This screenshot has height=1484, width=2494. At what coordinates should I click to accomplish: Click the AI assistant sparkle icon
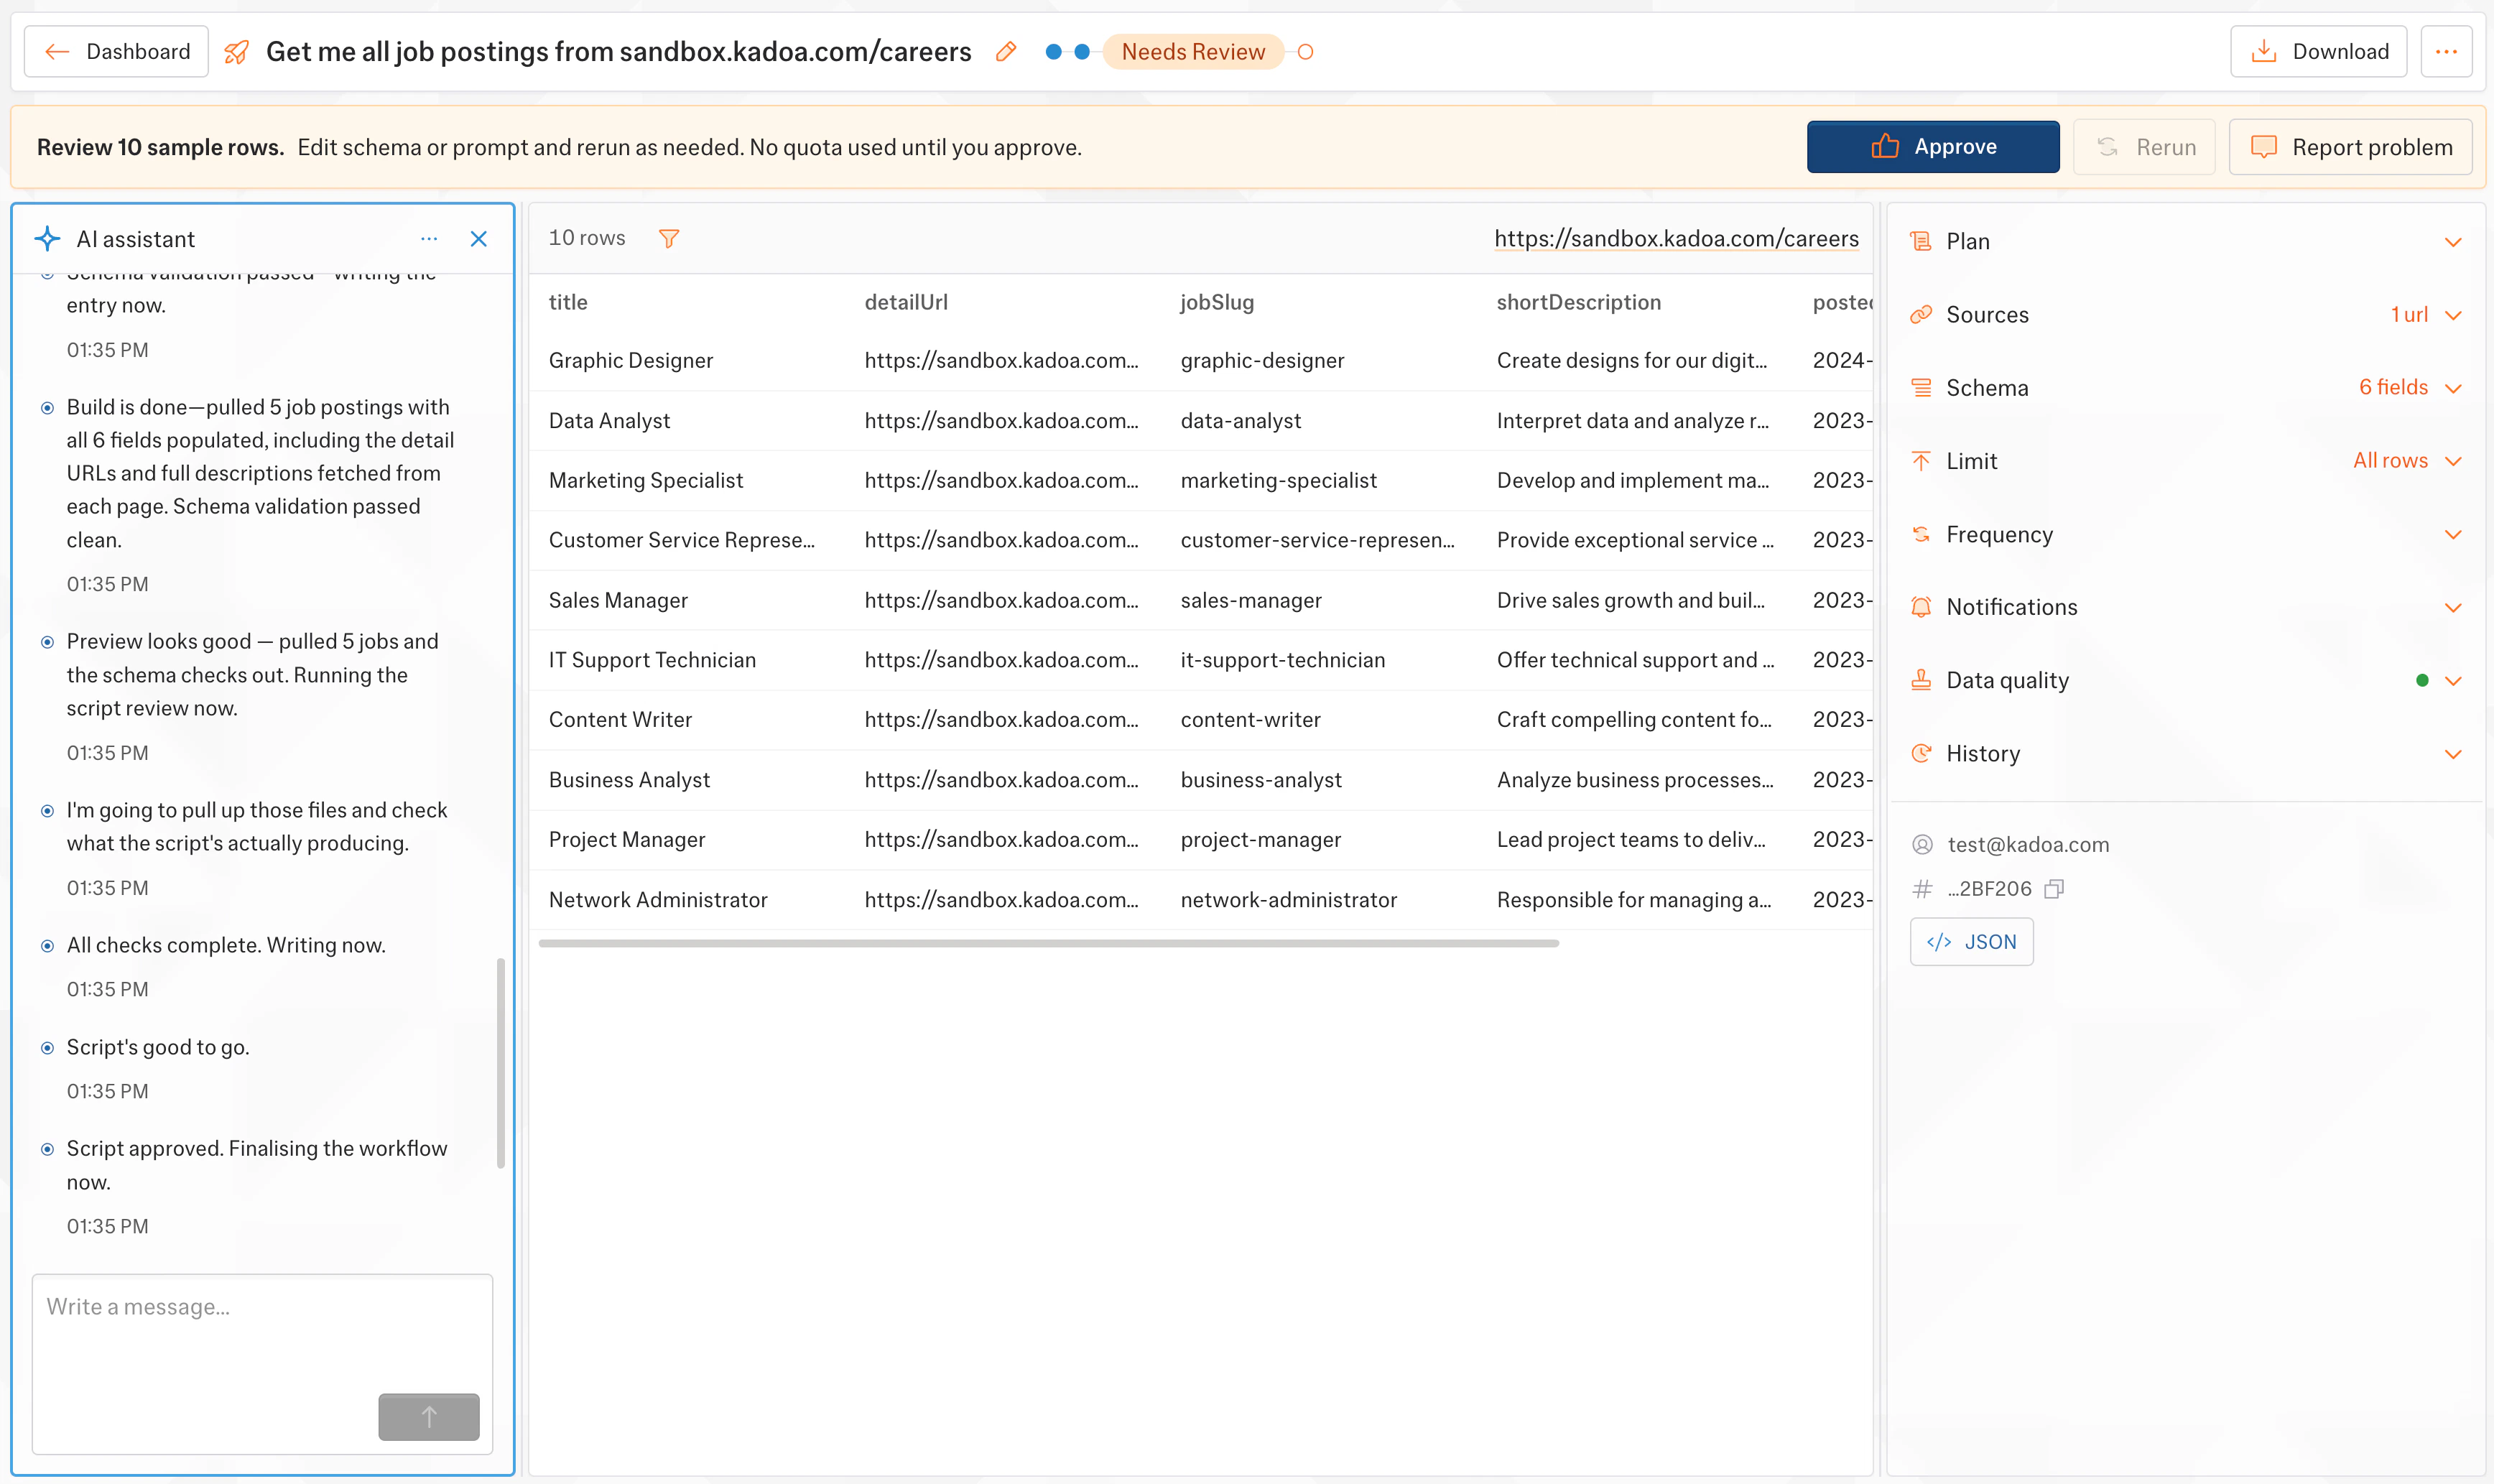click(47, 239)
